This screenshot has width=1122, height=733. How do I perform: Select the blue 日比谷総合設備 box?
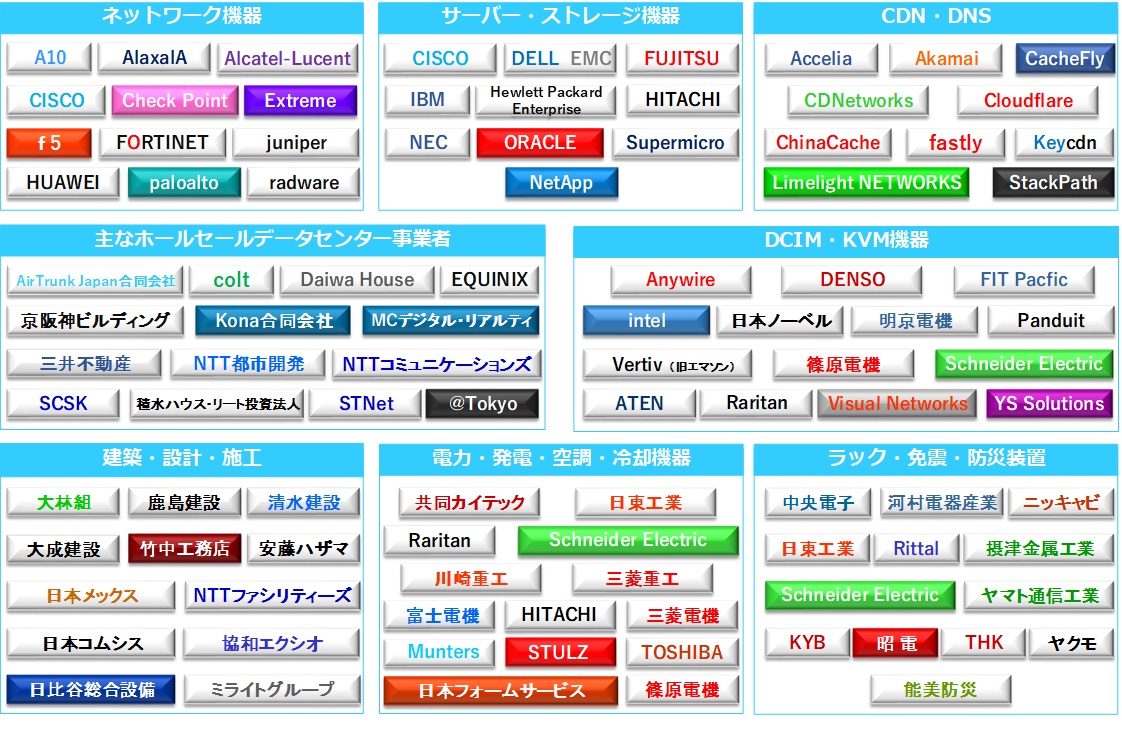click(91, 690)
